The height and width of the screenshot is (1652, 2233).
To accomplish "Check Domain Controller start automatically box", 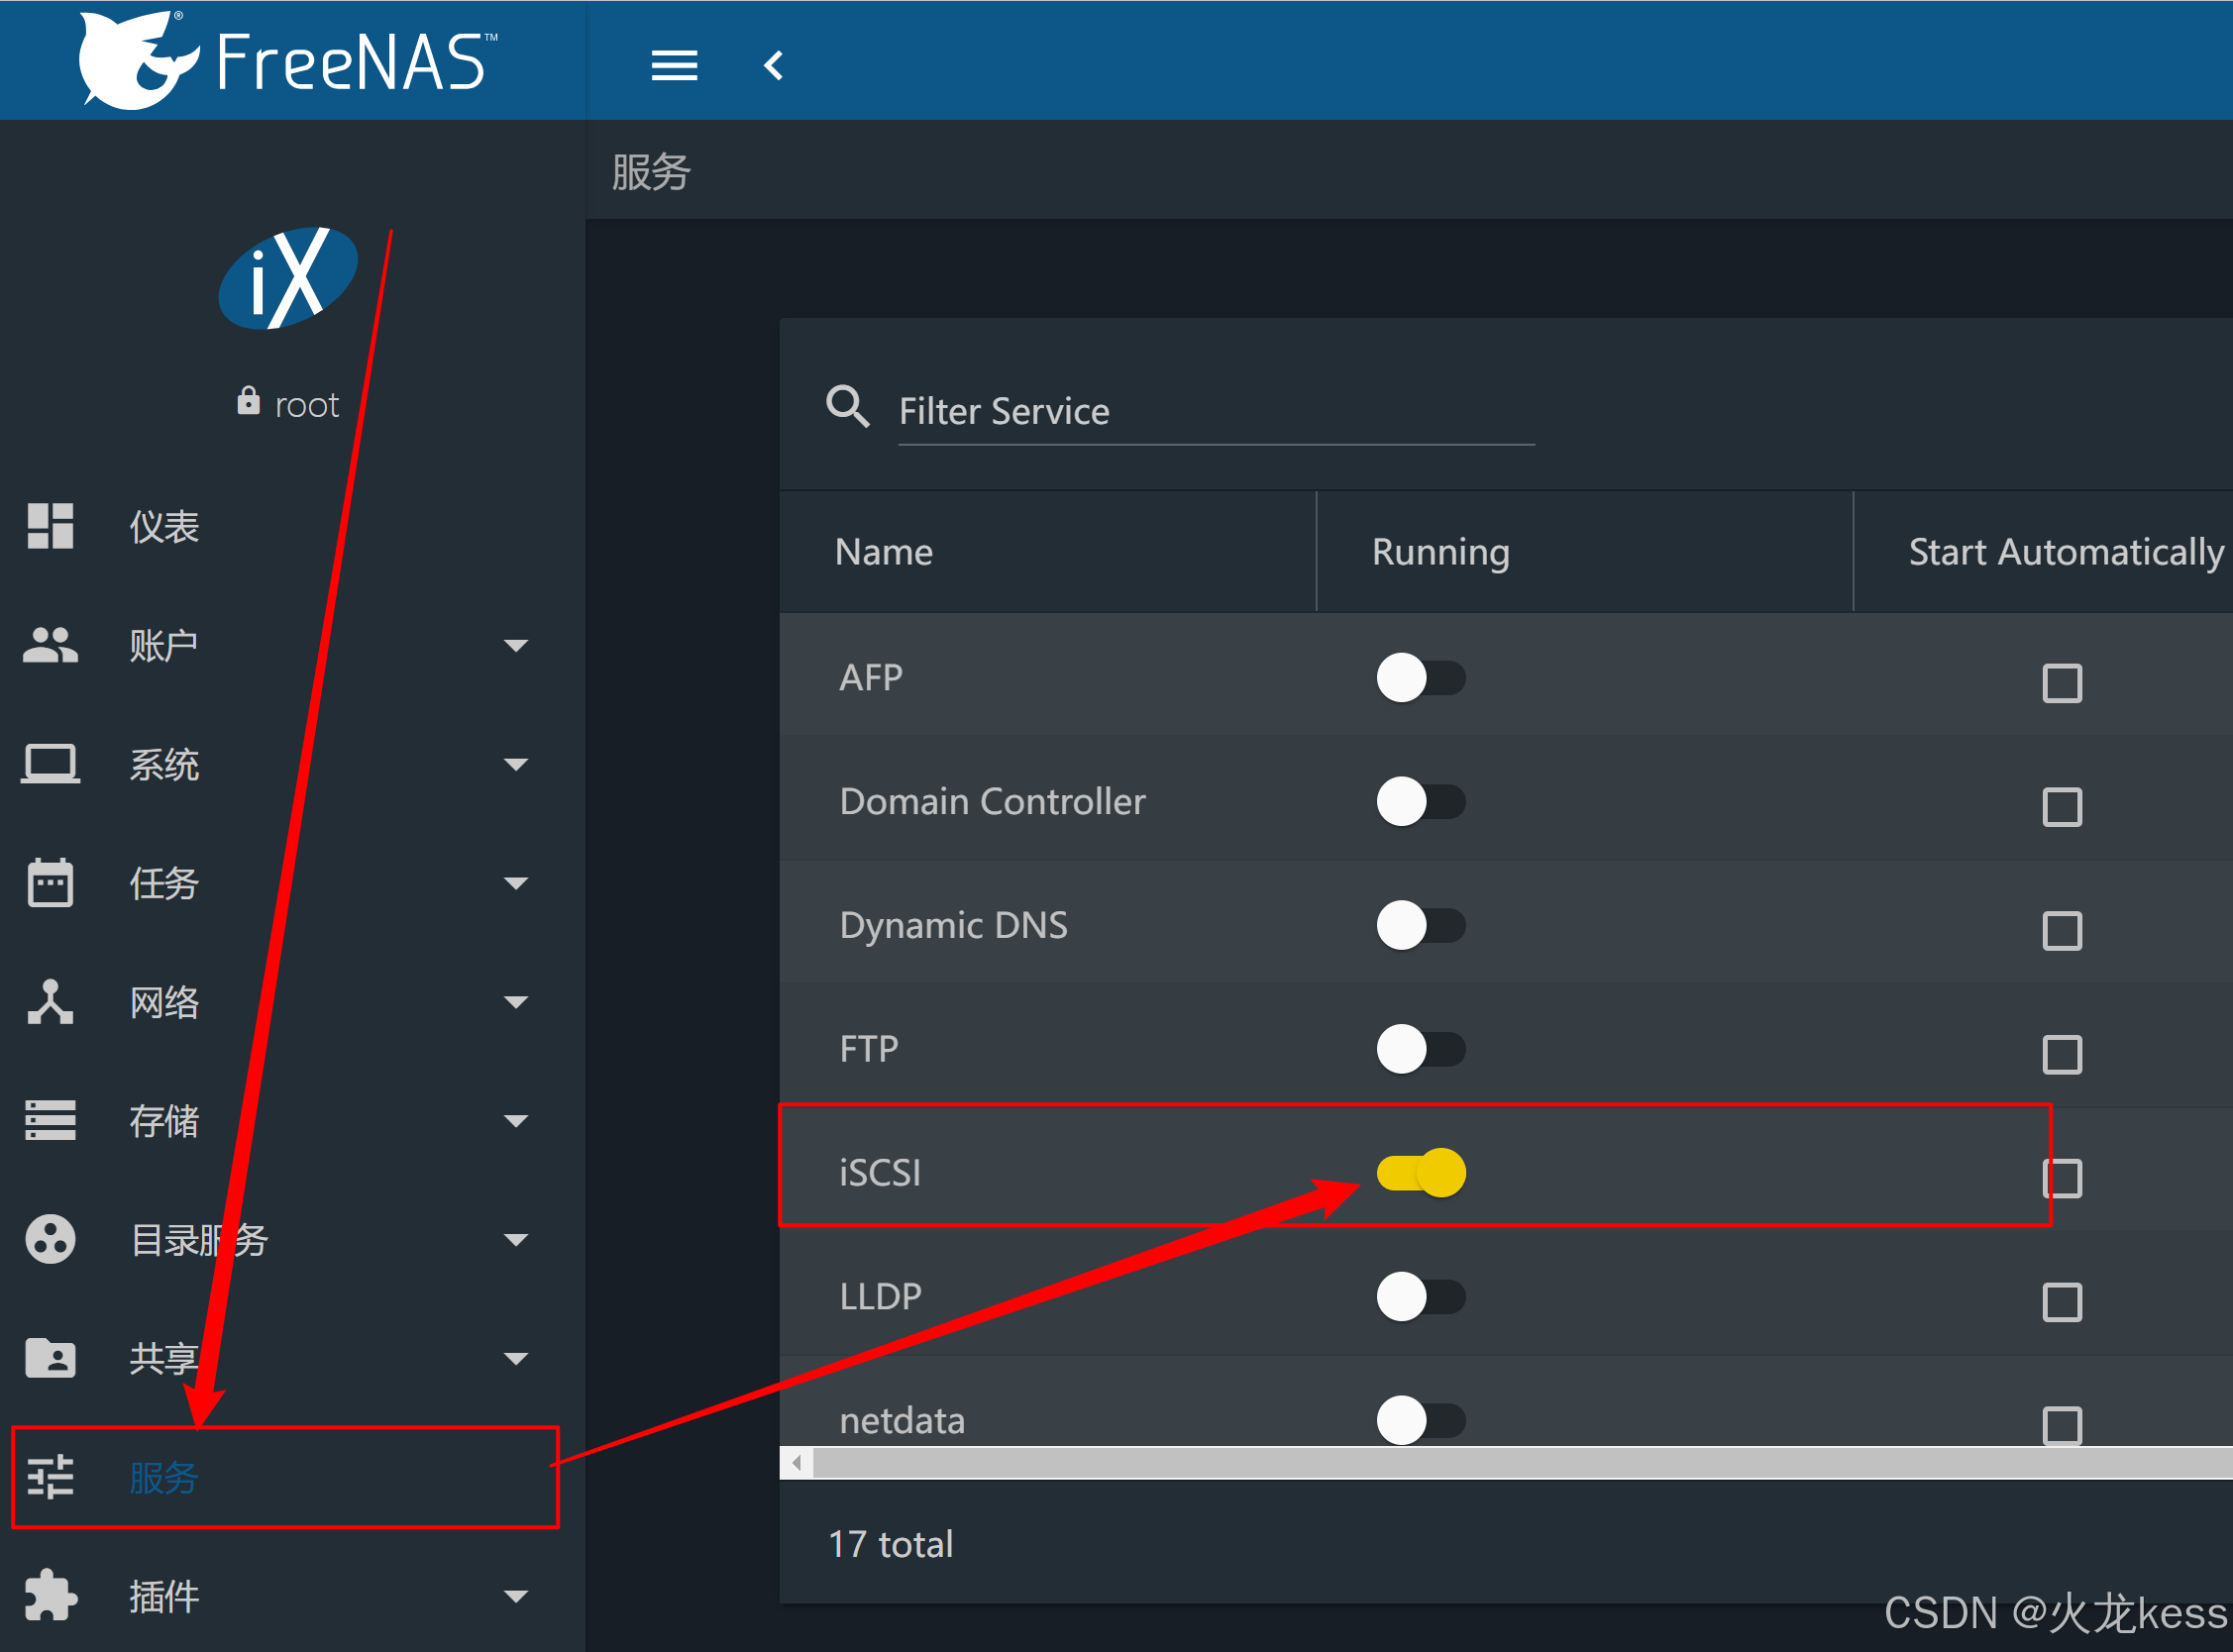I will tap(2062, 807).
